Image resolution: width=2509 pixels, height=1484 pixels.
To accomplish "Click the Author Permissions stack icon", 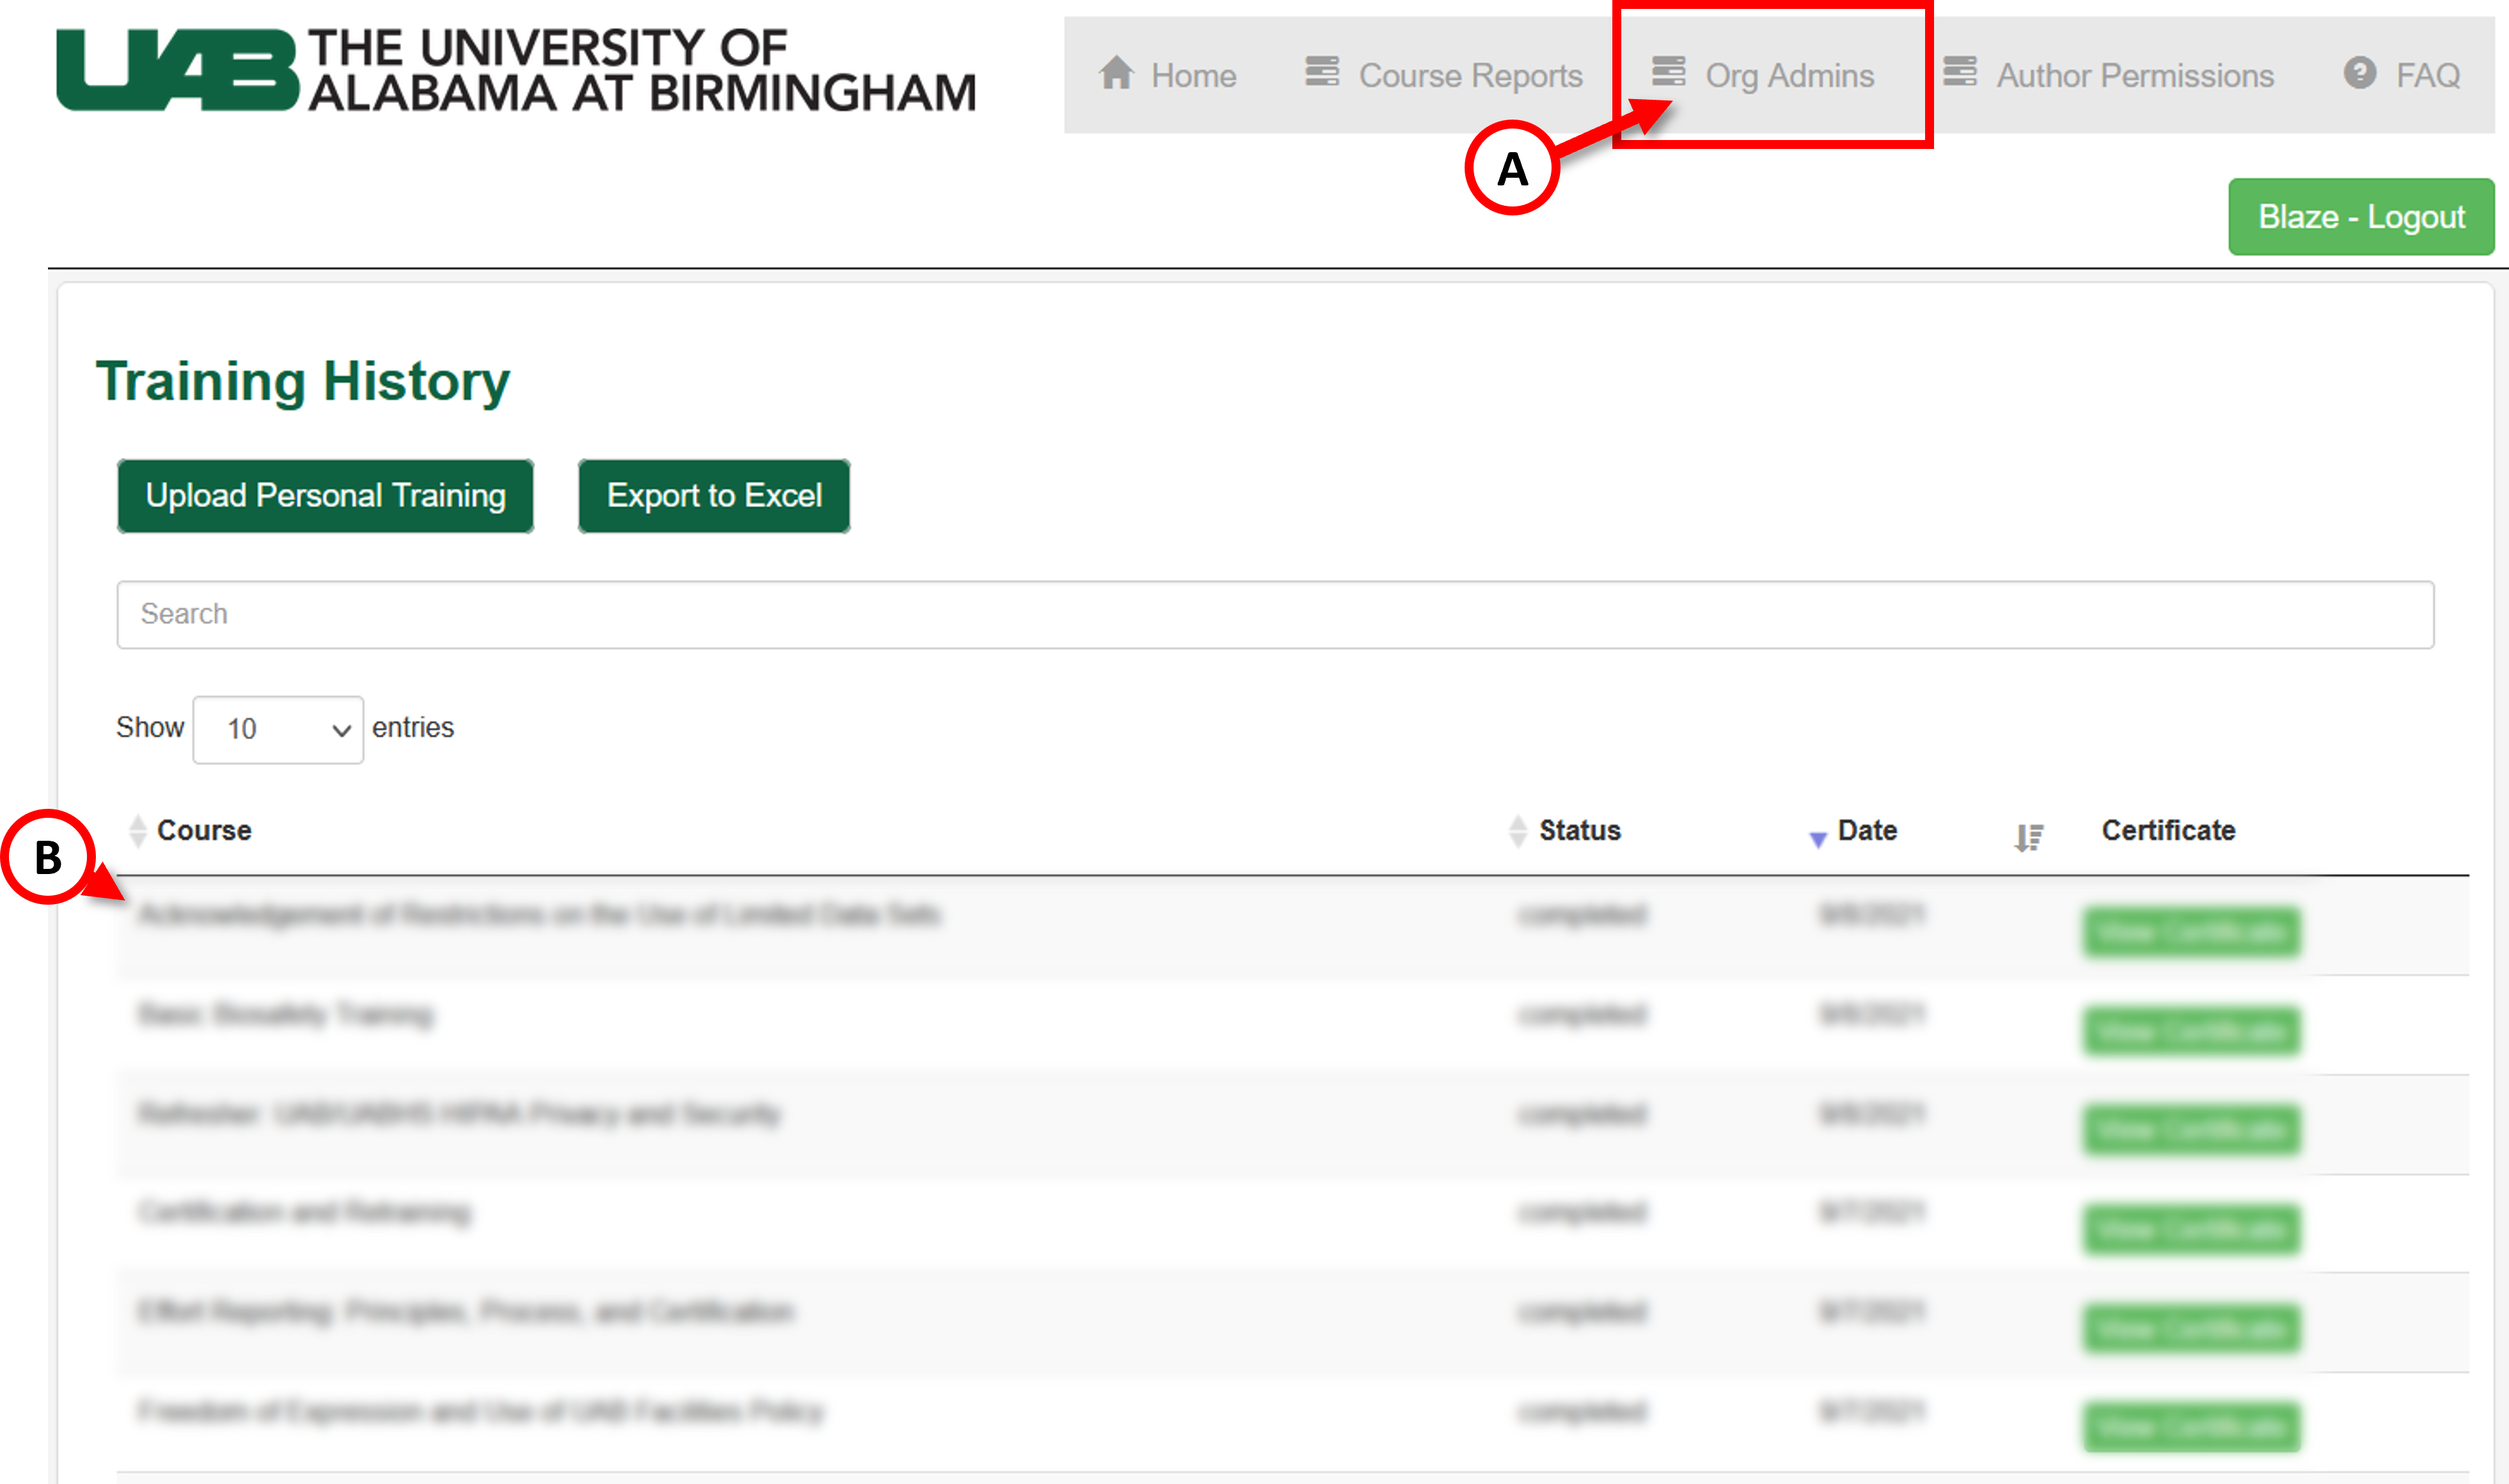I will (x=1959, y=72).
